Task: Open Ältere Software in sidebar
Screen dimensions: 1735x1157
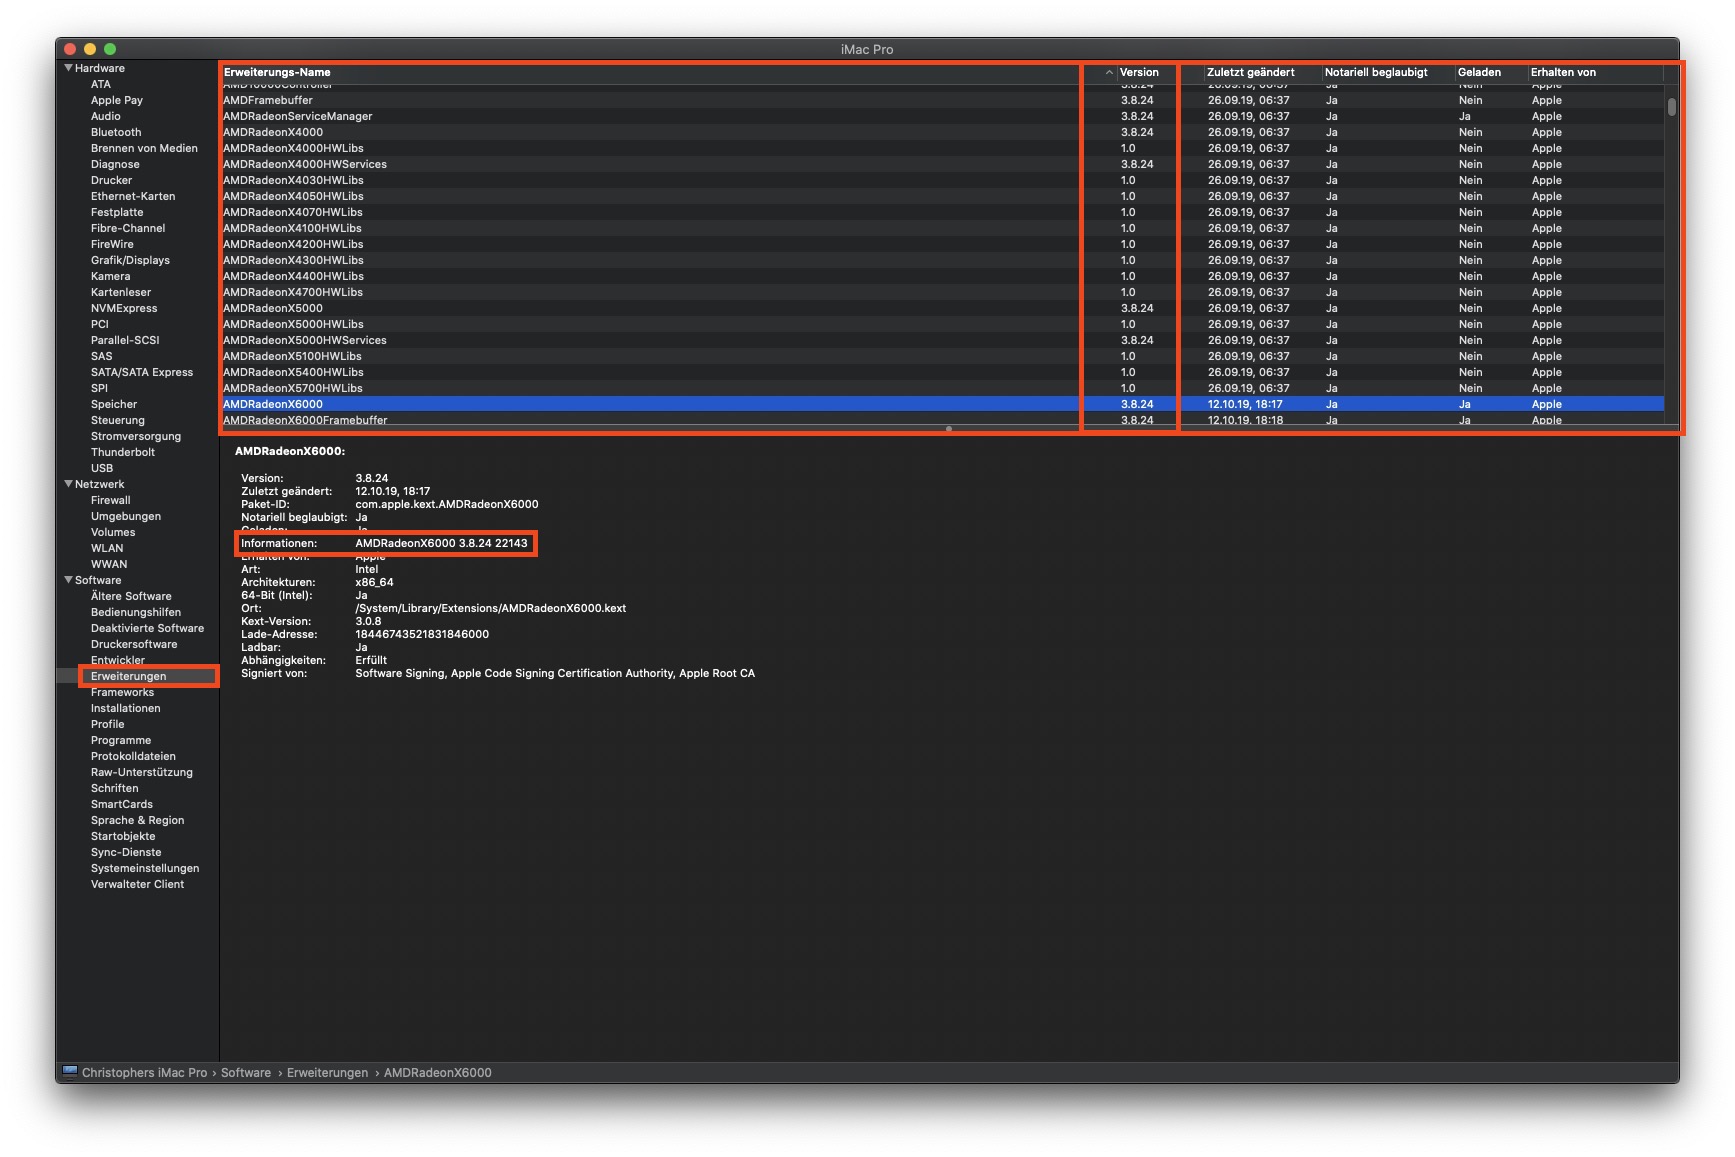Action: 131,596
